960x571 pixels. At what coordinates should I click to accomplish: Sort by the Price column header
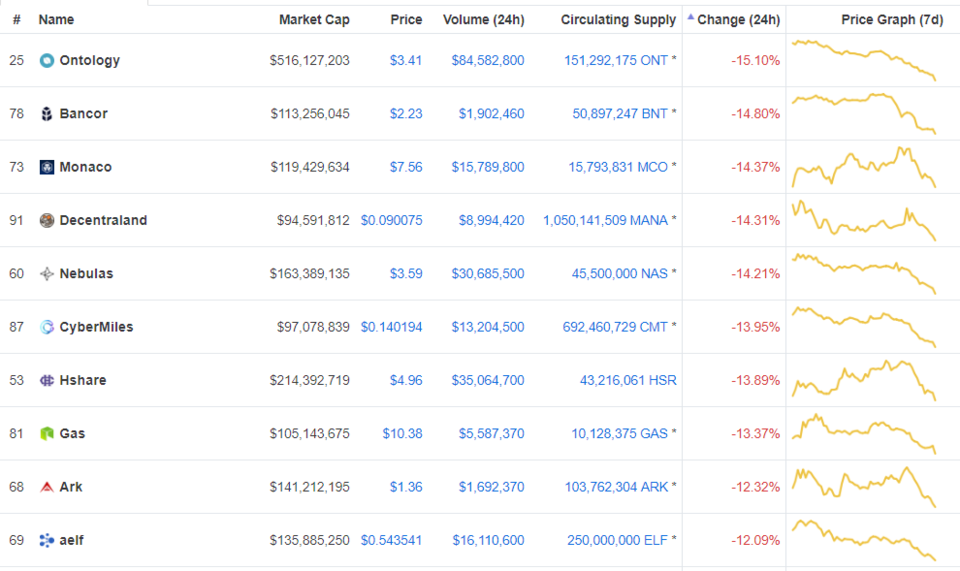(406, 20)
